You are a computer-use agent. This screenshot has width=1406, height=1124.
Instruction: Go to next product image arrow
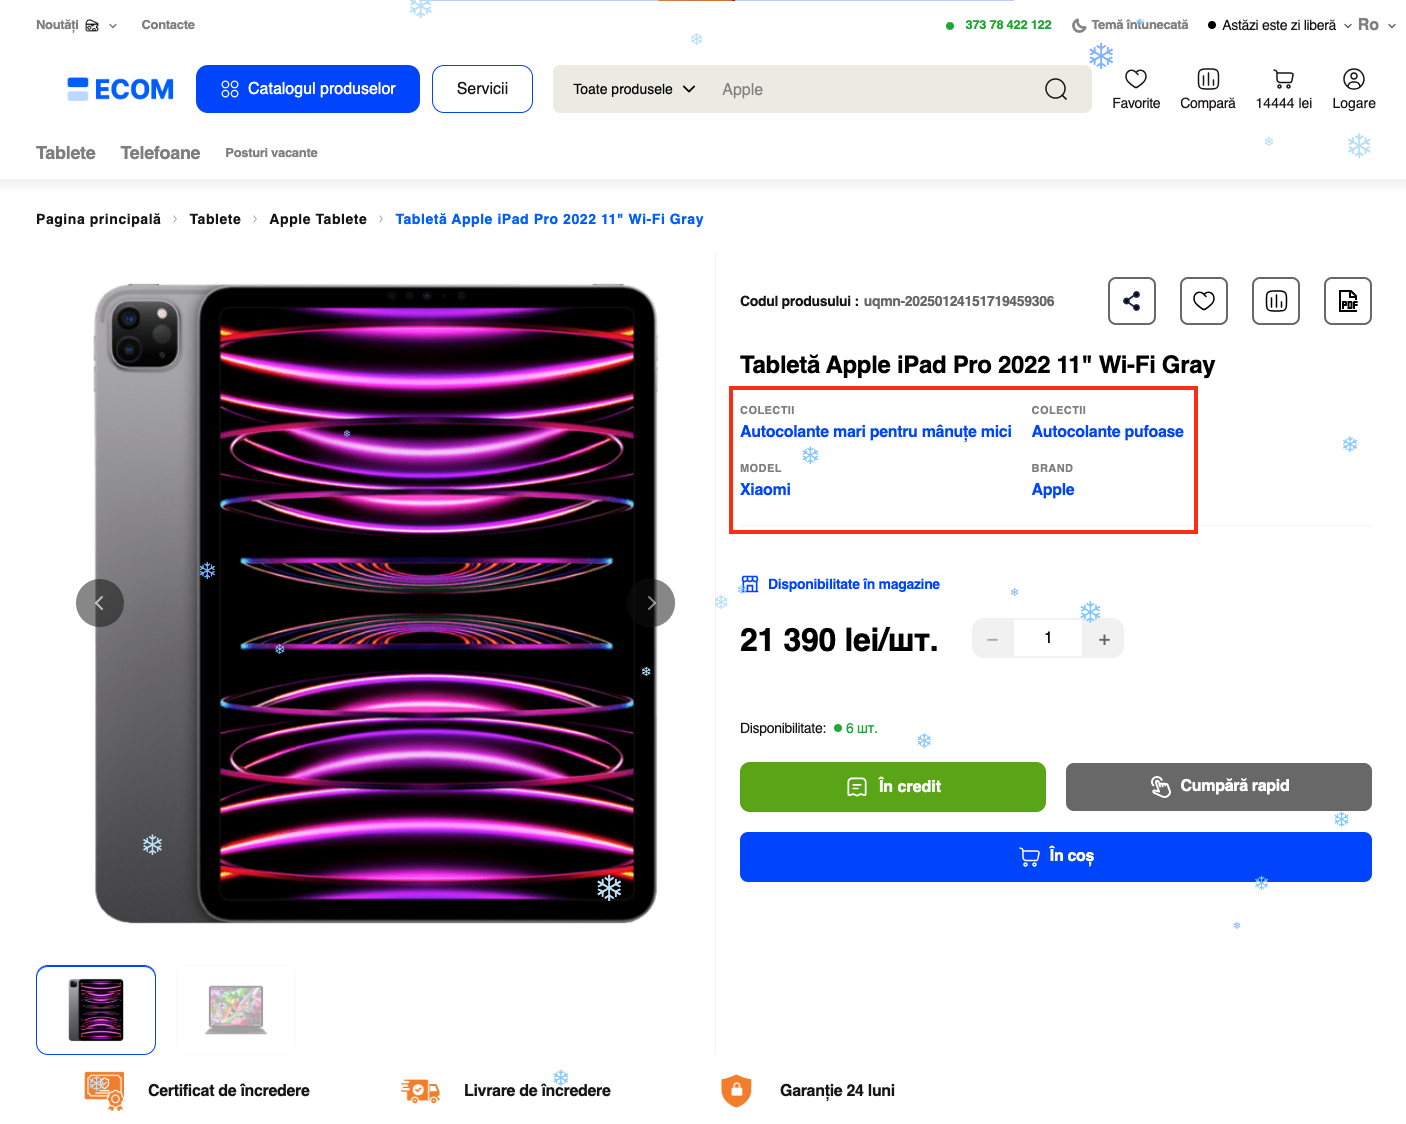(651, 603)
